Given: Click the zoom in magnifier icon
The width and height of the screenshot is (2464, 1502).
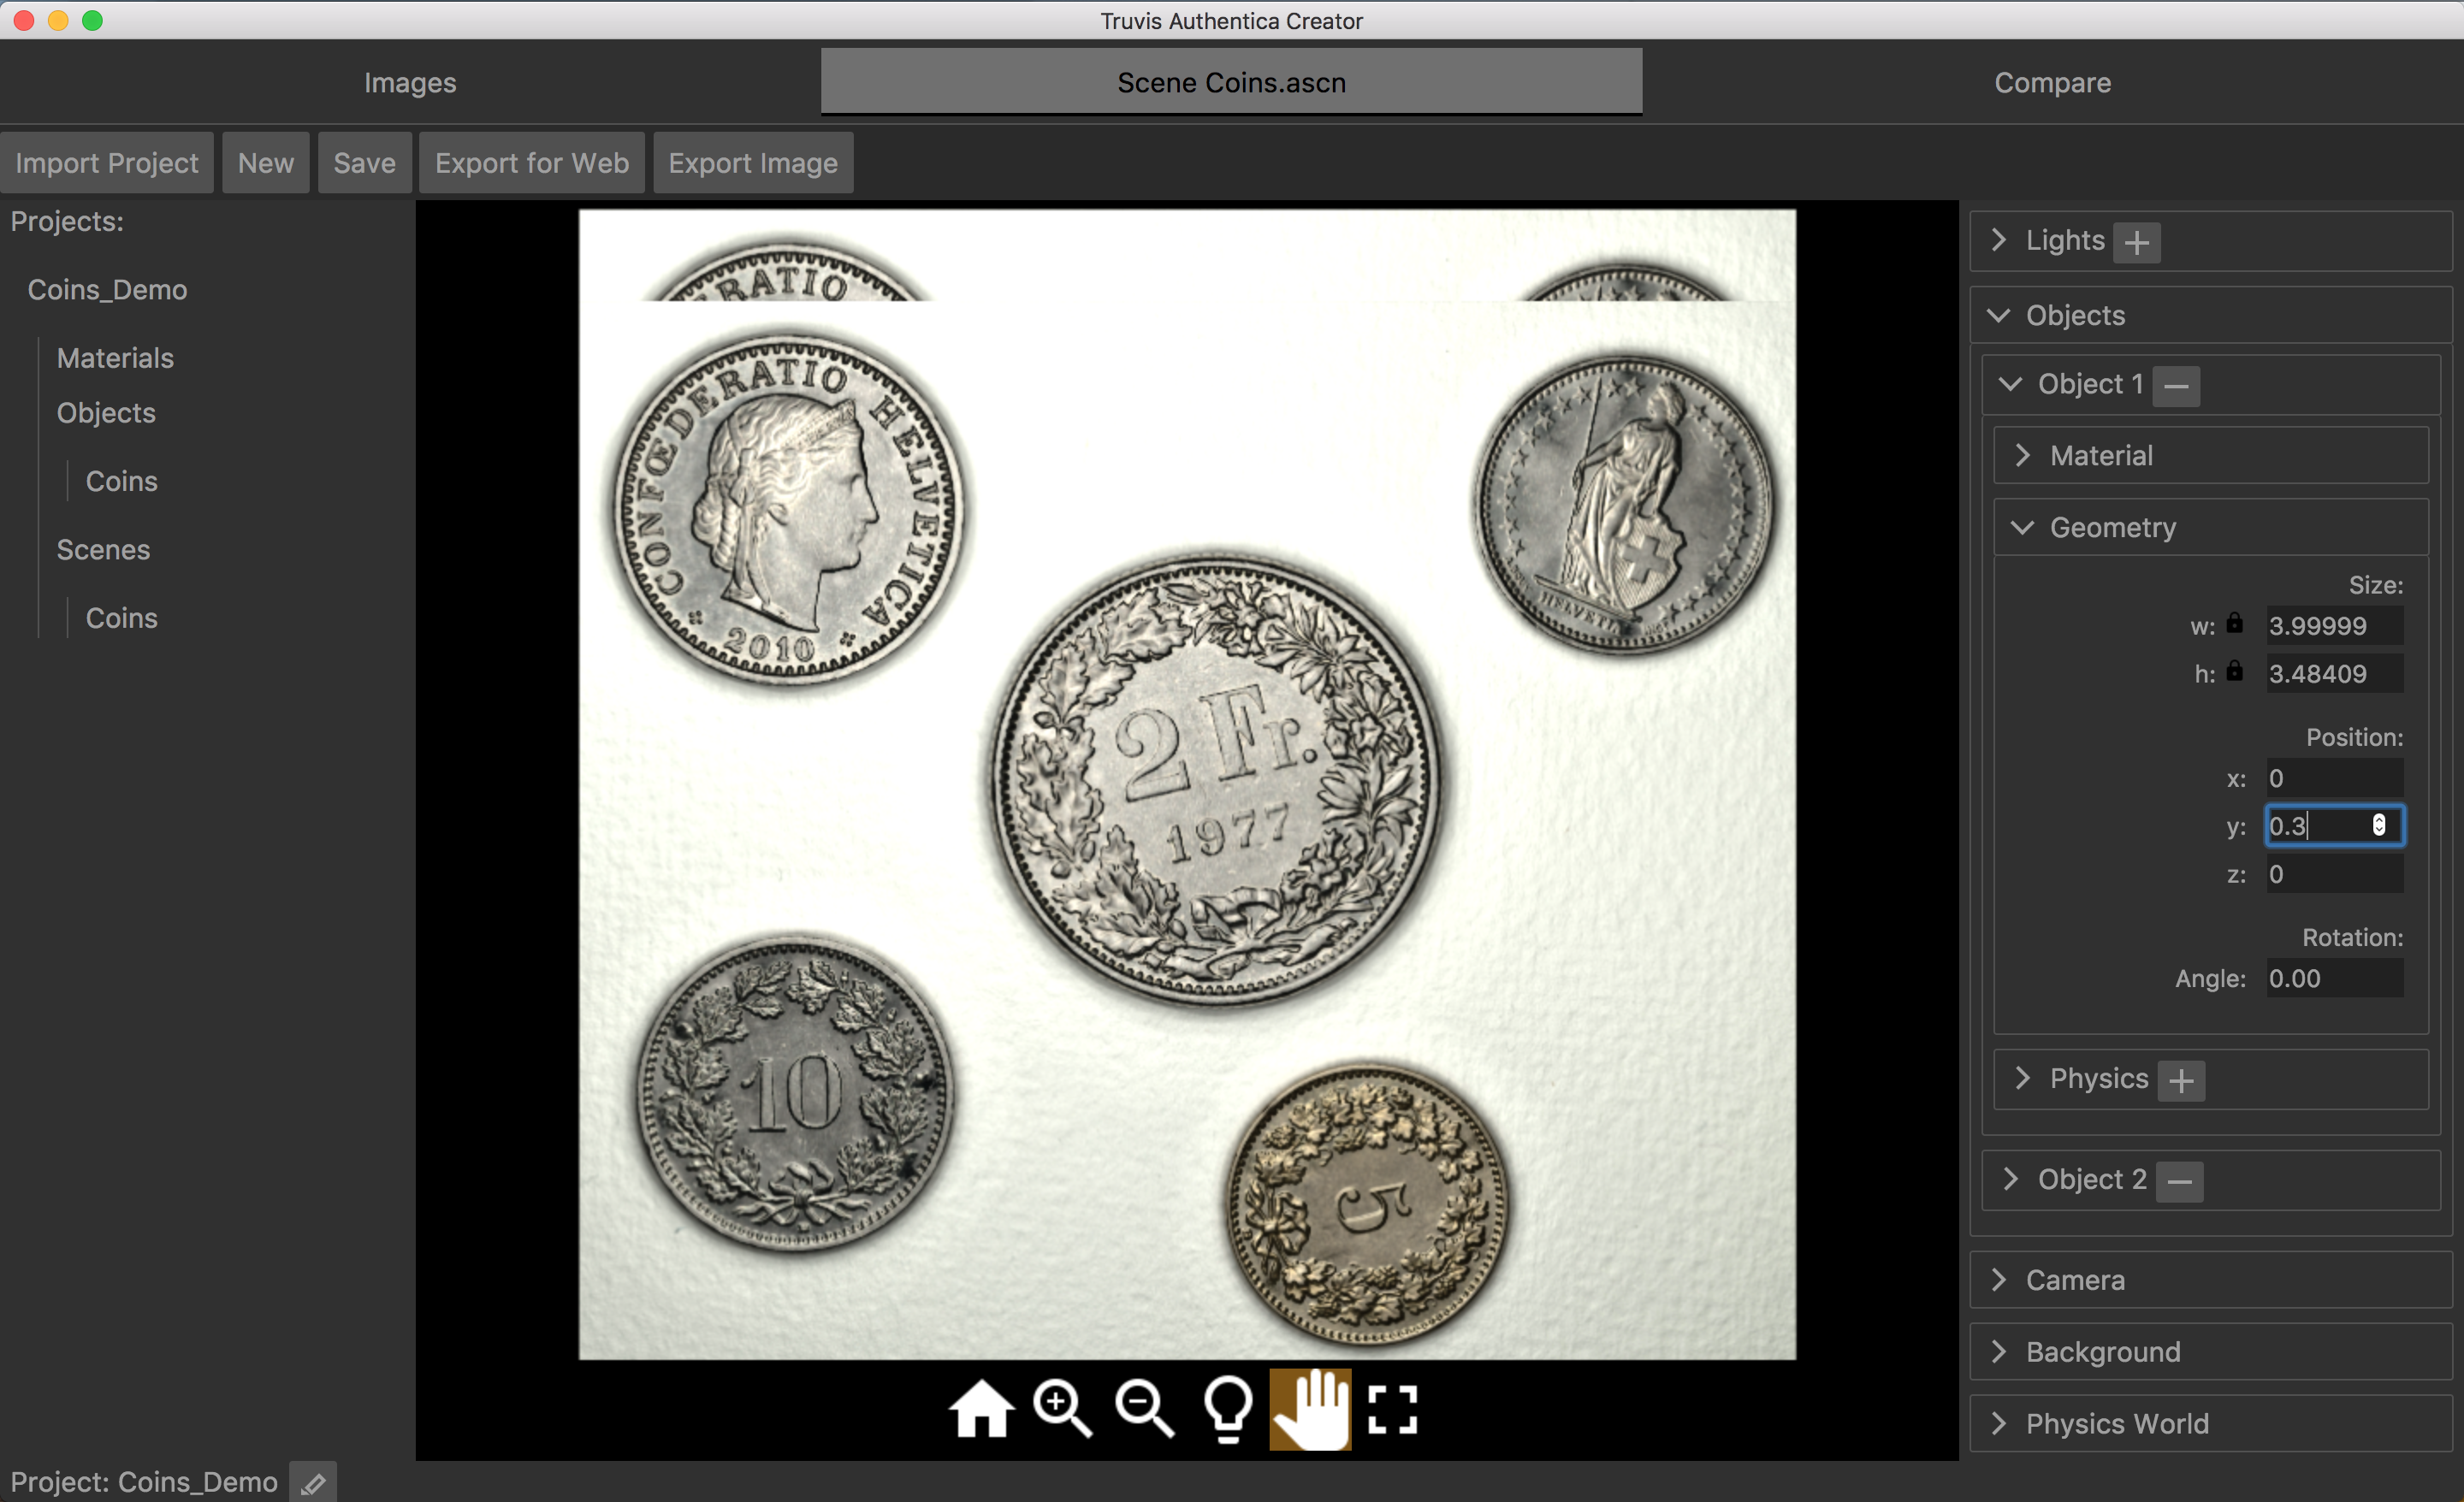Looking at the screenshot, I should coord(1062,1409).
